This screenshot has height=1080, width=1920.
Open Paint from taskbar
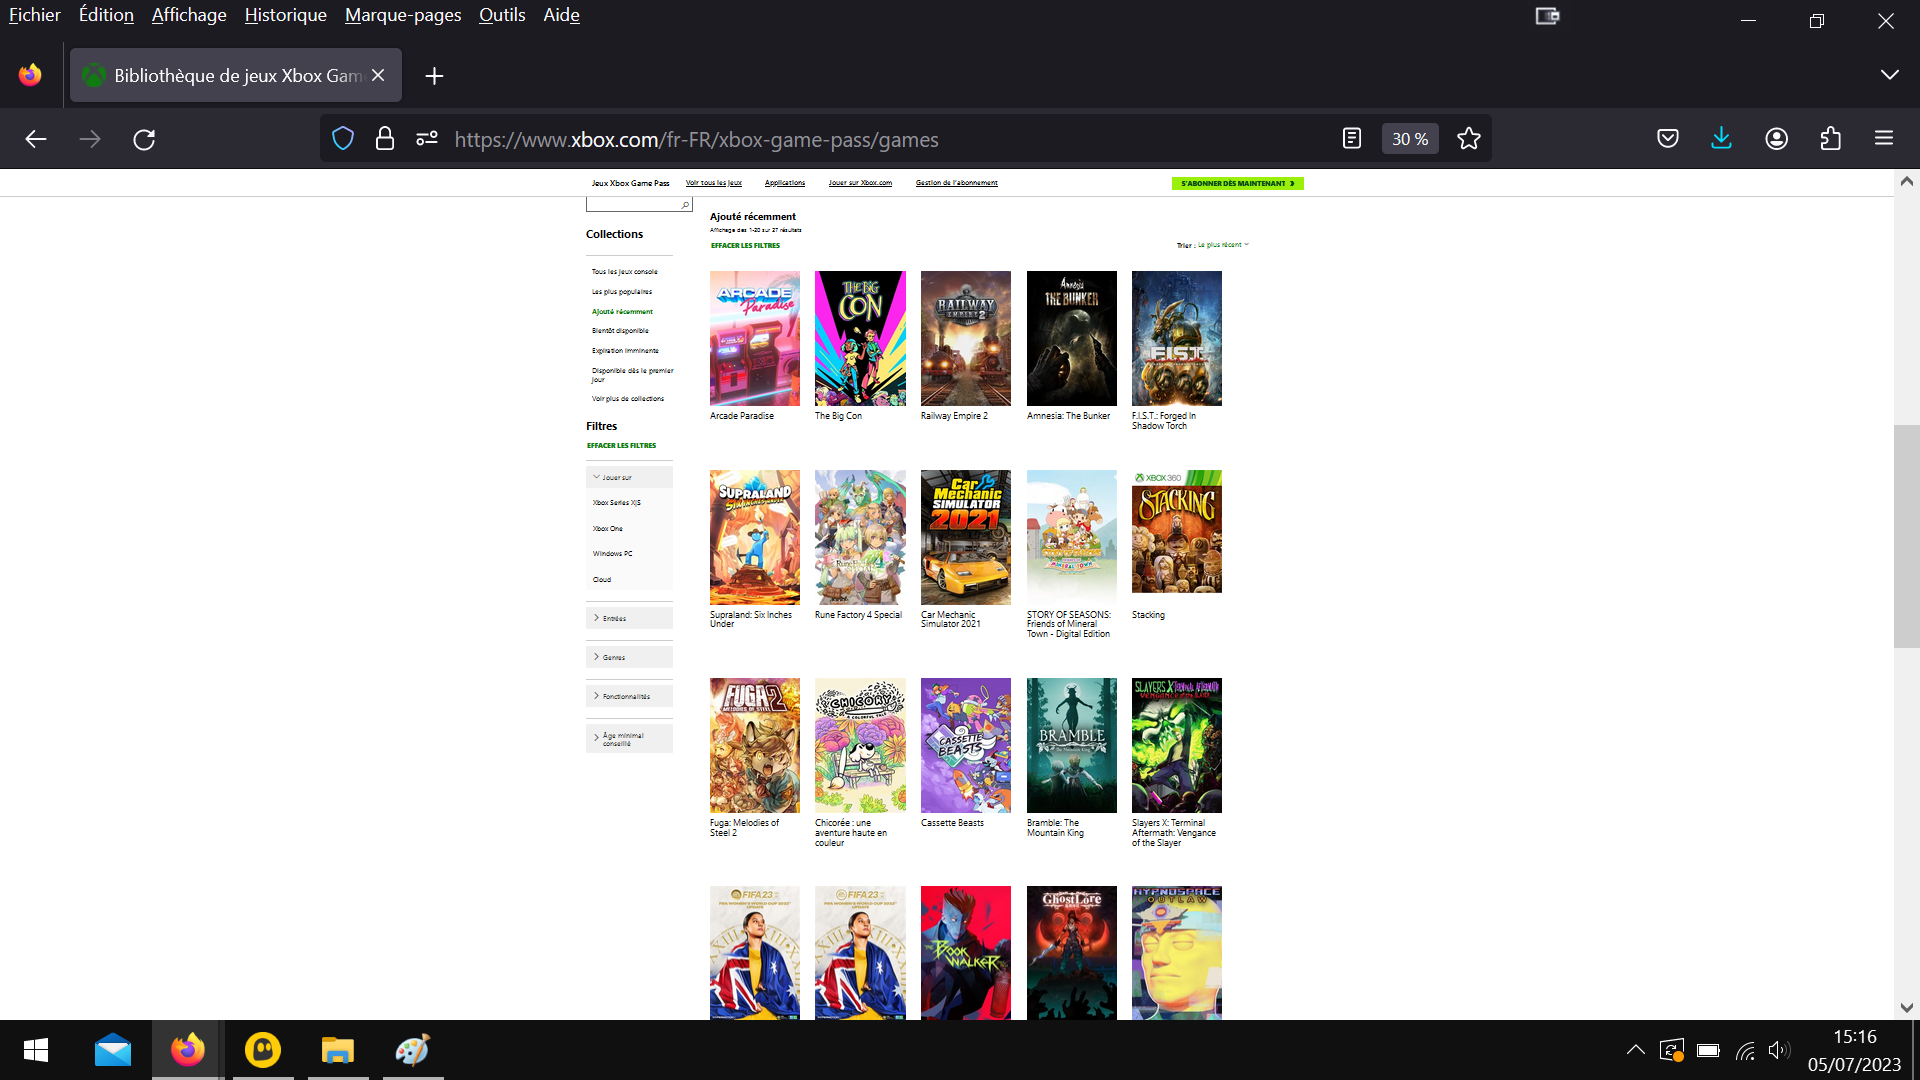pyautogui.click(x=413, y=1050)
